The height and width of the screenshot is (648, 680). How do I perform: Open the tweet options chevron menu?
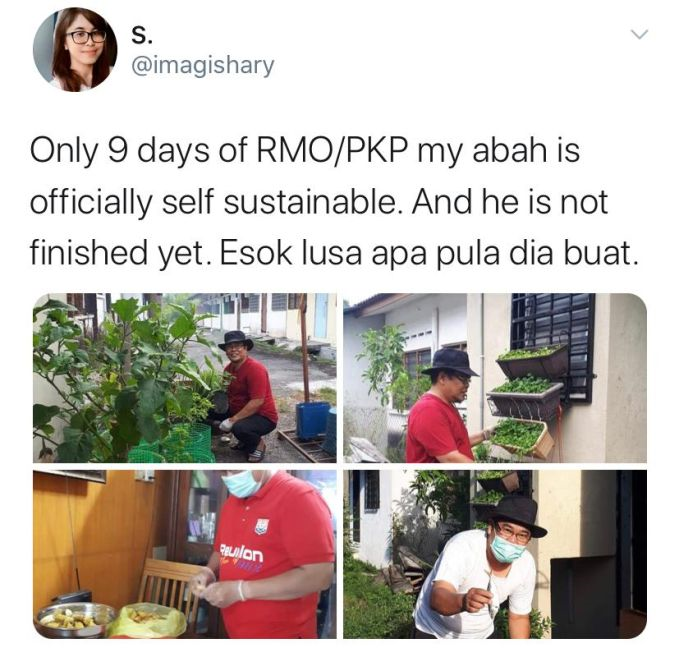click(639, 34)
